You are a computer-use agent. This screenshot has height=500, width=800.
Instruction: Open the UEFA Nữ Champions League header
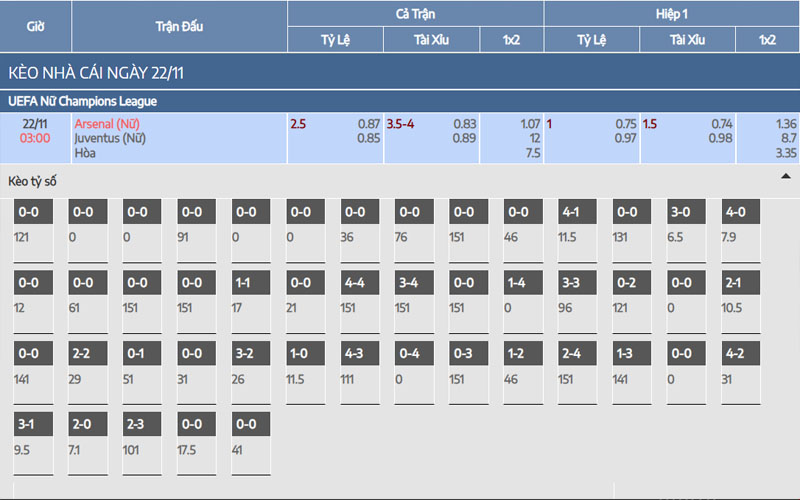(83, 101)
